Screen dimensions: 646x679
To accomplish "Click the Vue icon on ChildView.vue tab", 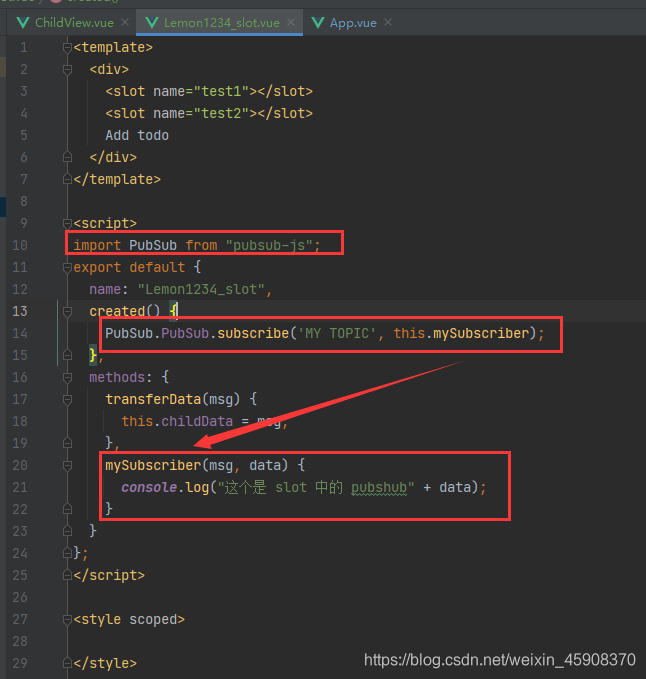I will [x=23, y=23].
